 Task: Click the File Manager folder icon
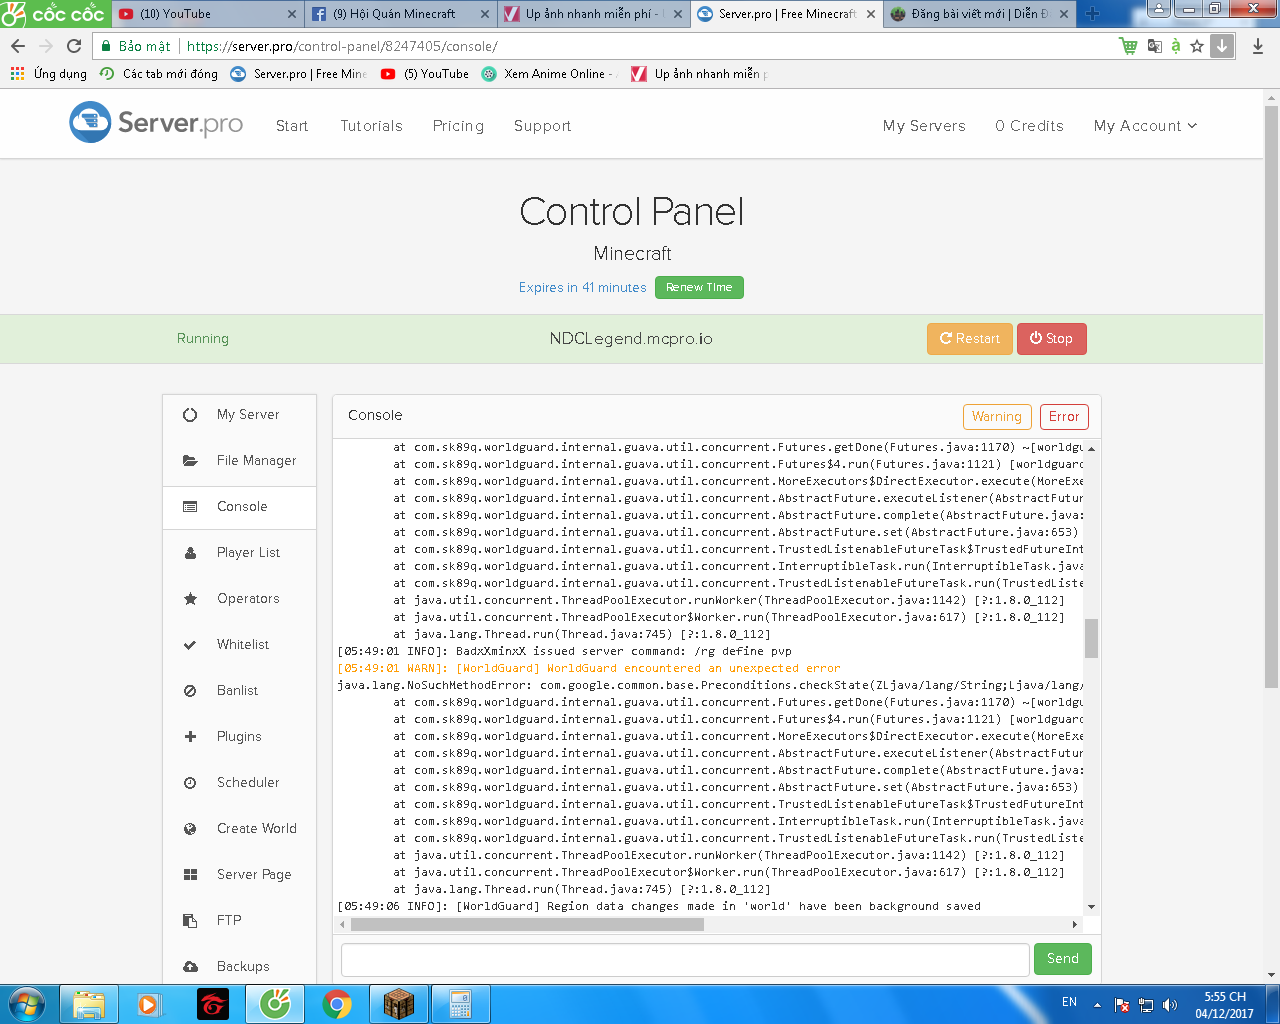190,461
